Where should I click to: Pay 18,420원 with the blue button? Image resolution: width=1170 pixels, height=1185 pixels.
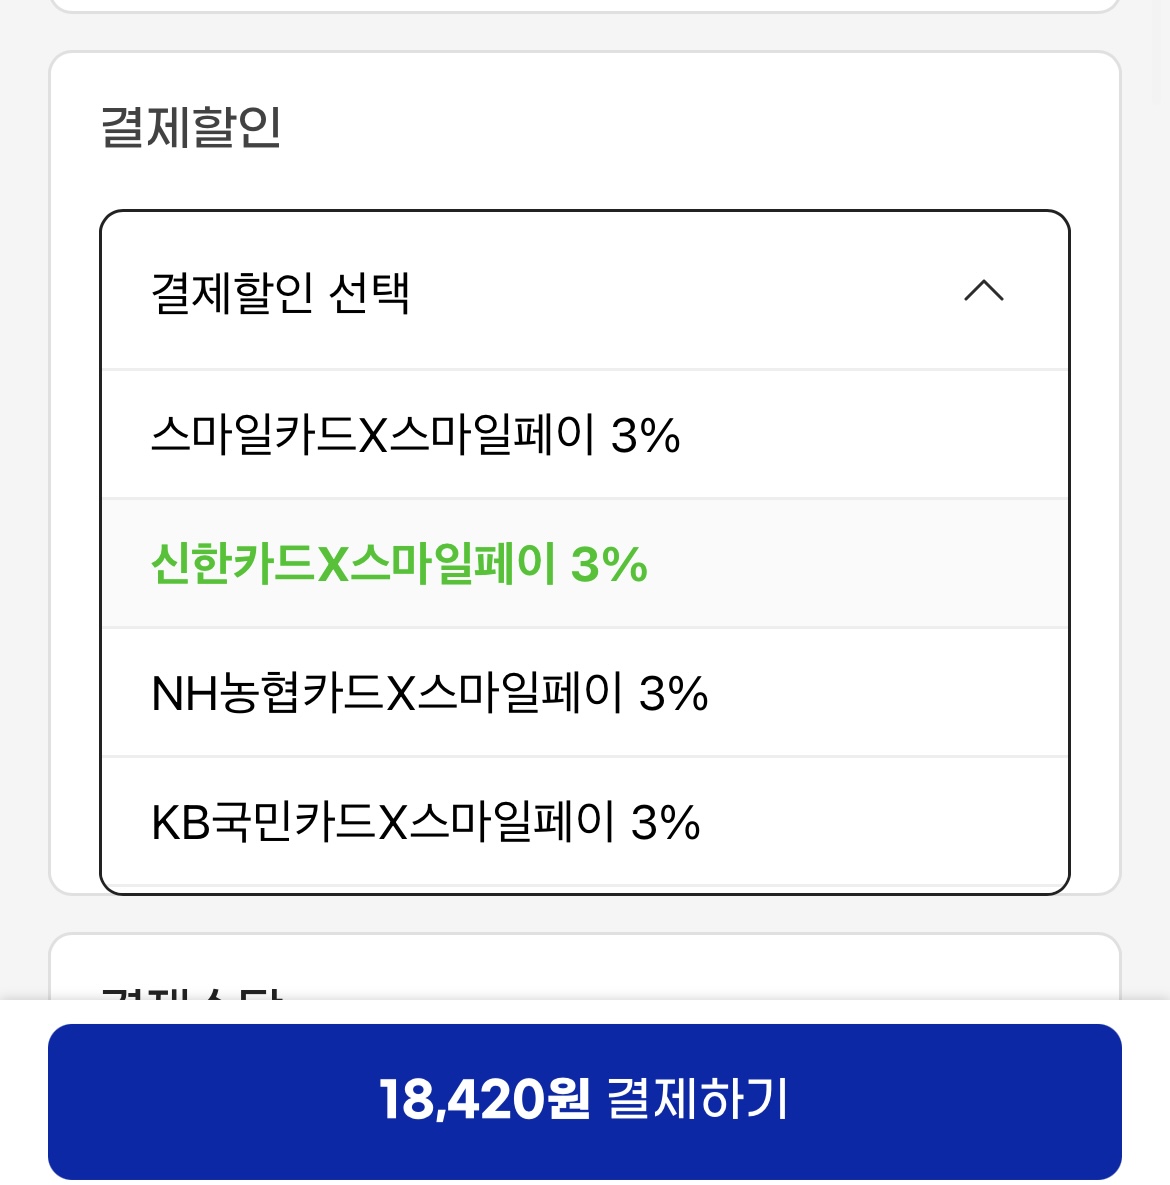click(584, 1100)
